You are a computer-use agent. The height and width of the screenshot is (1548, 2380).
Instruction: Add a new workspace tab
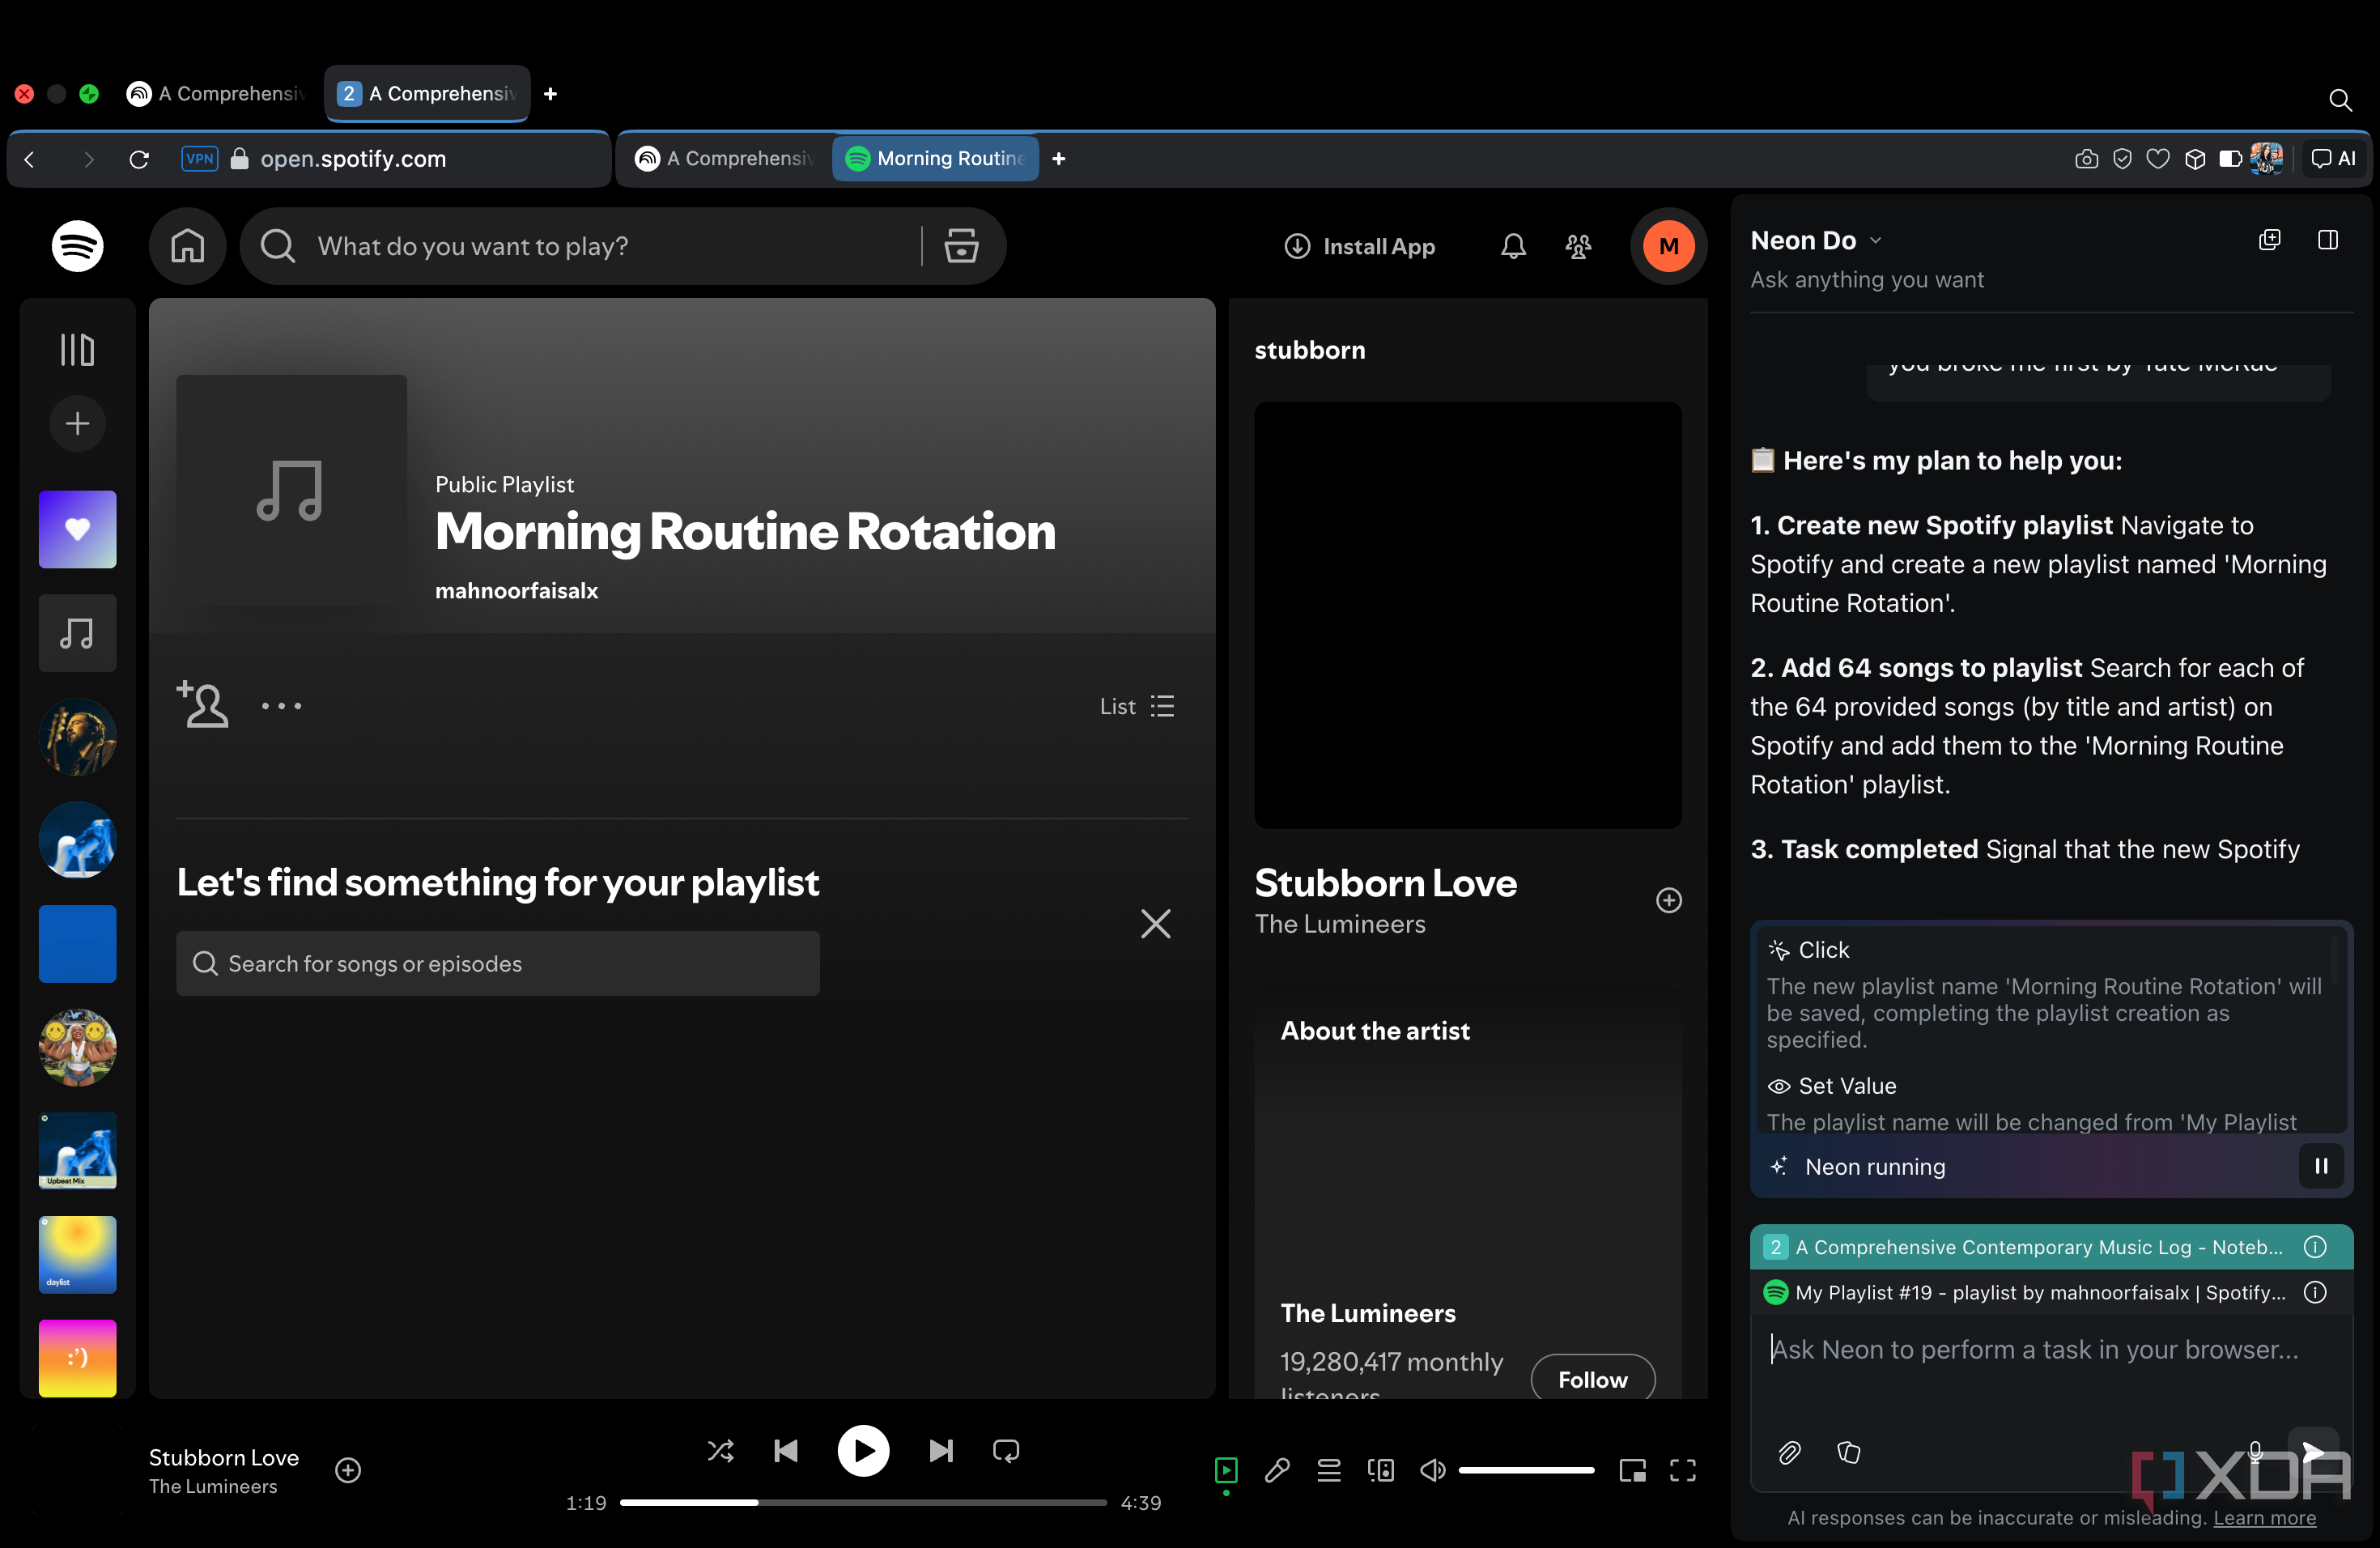(x=550, y=93)
